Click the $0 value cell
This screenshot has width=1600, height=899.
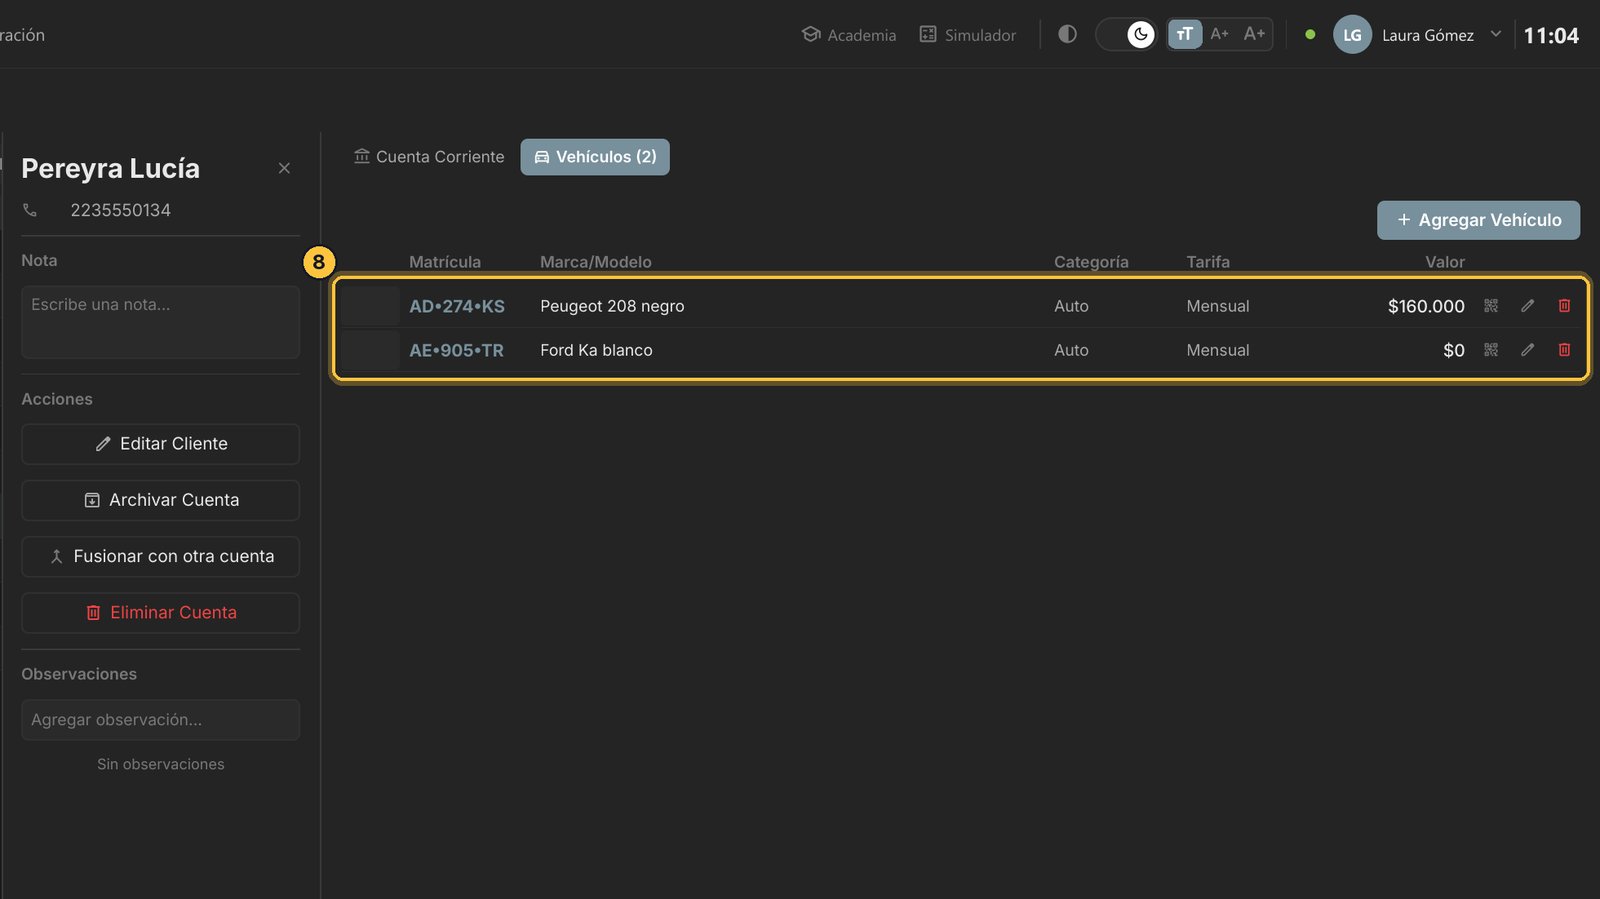(1454, 350)
